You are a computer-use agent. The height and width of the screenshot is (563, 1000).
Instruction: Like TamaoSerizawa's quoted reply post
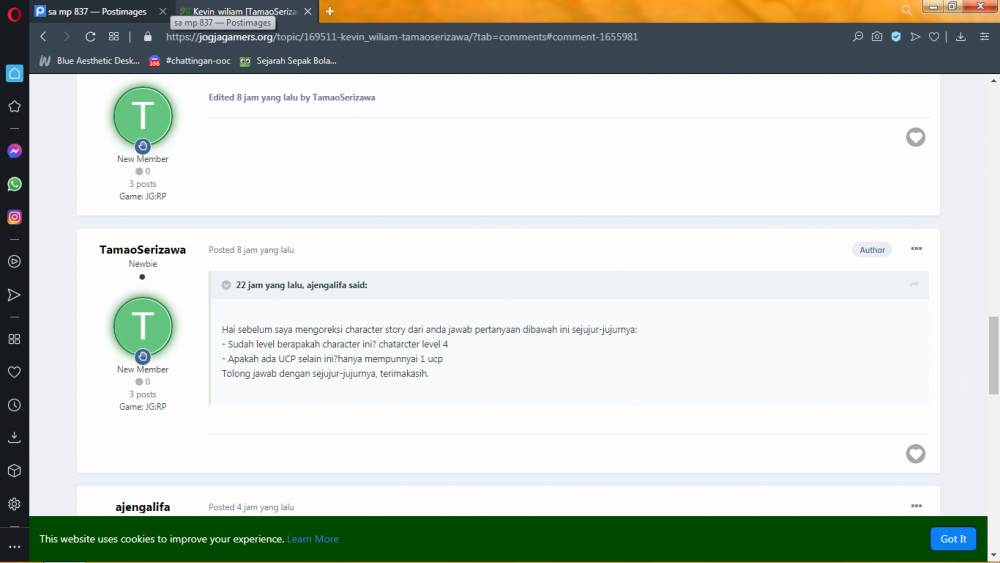coord(915,453)
